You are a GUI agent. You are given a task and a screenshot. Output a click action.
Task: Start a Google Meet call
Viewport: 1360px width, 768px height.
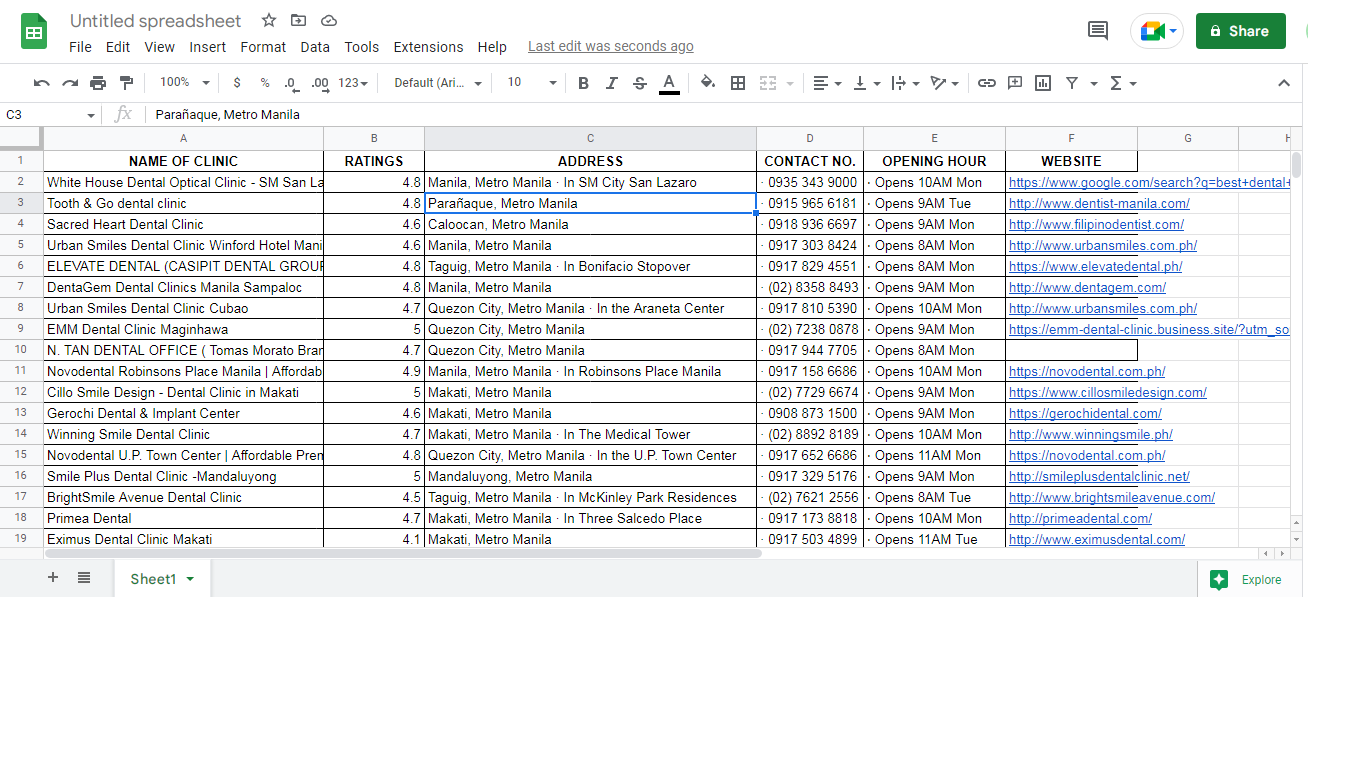(x=1157, y=31)
